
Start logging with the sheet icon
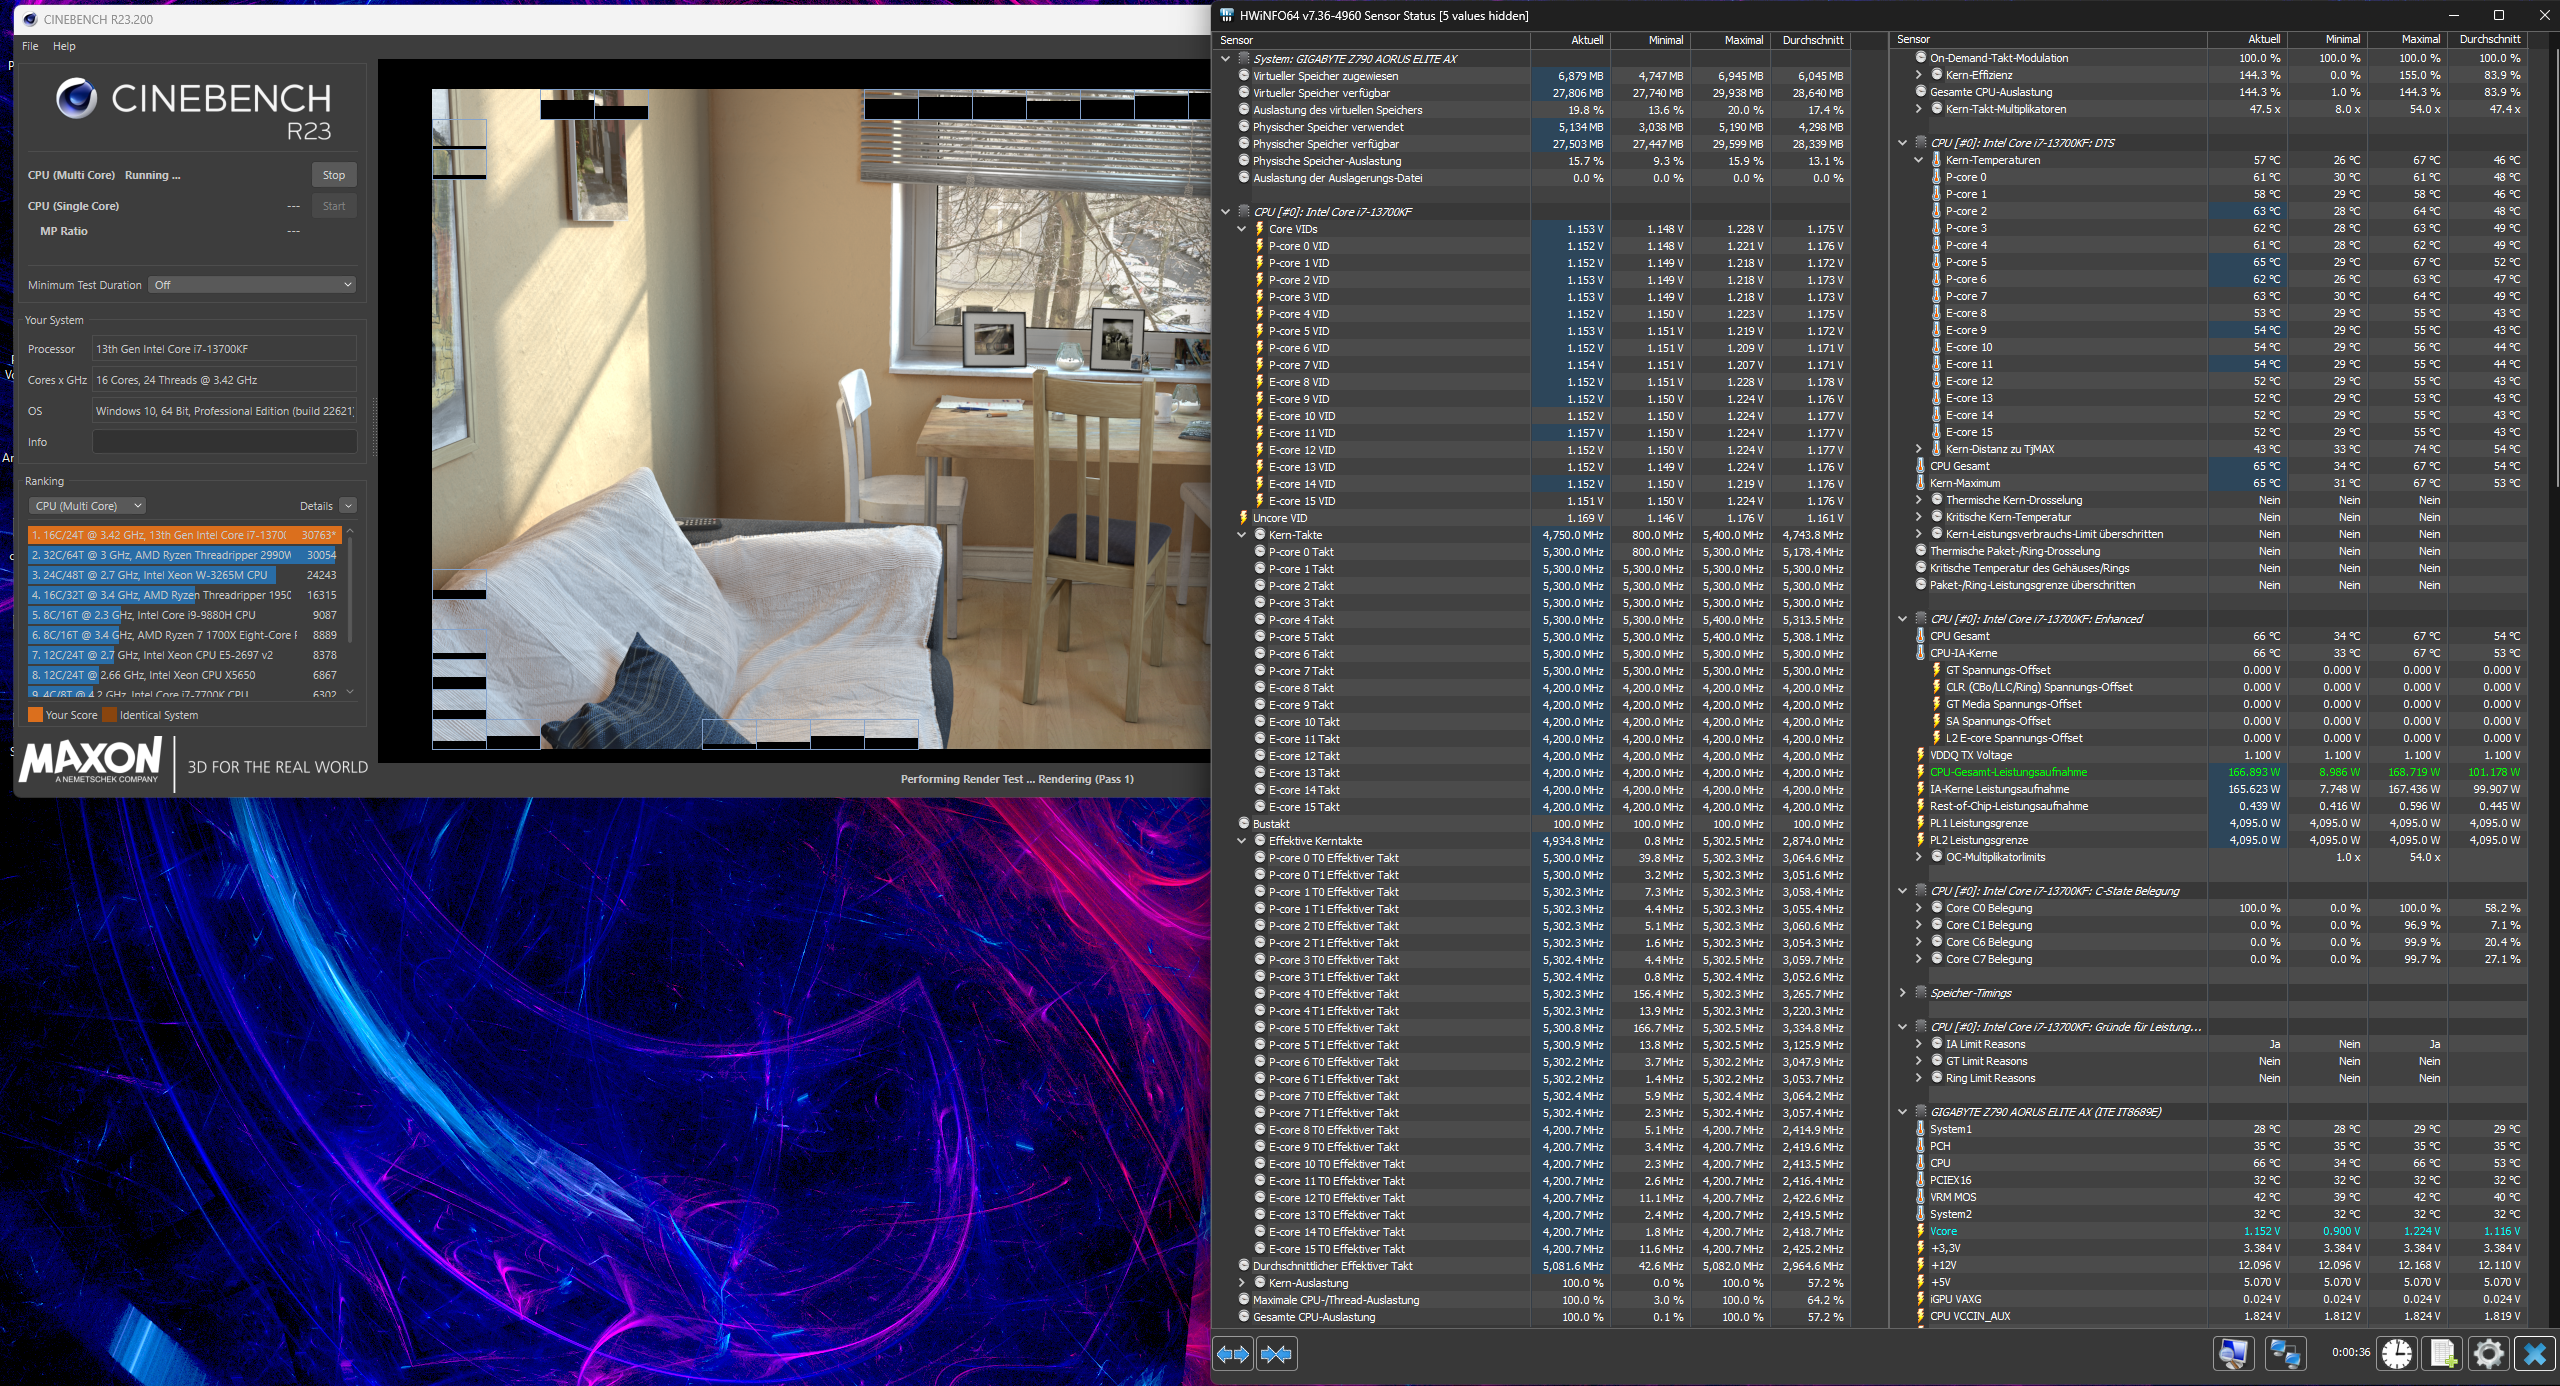[x=2442, y=1354]
